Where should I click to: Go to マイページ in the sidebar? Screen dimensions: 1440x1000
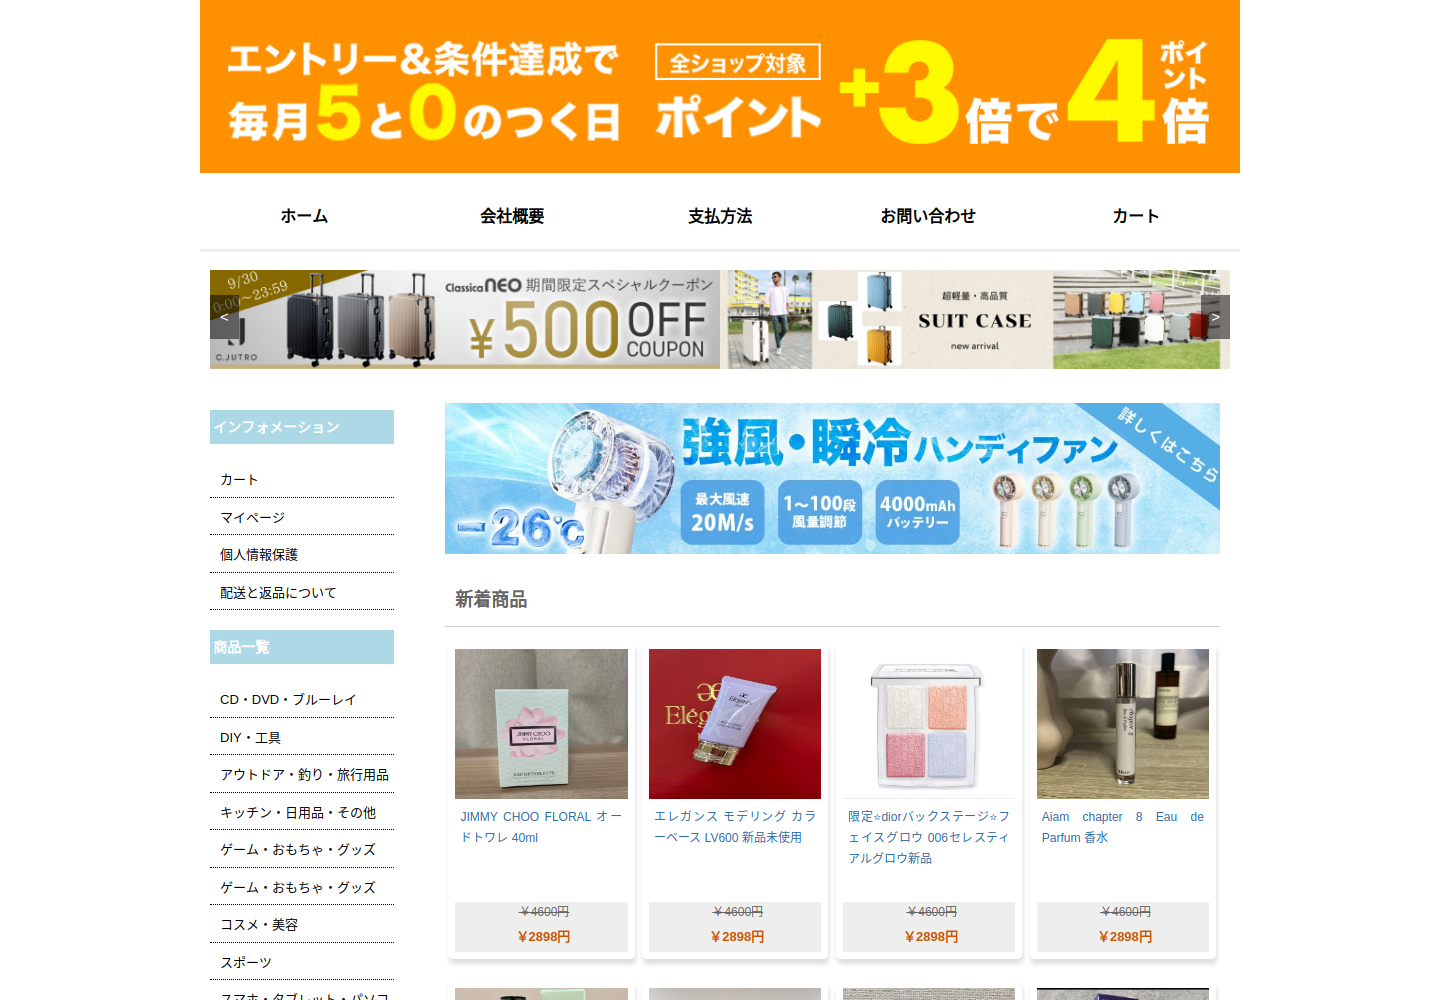tap(252, 518)
